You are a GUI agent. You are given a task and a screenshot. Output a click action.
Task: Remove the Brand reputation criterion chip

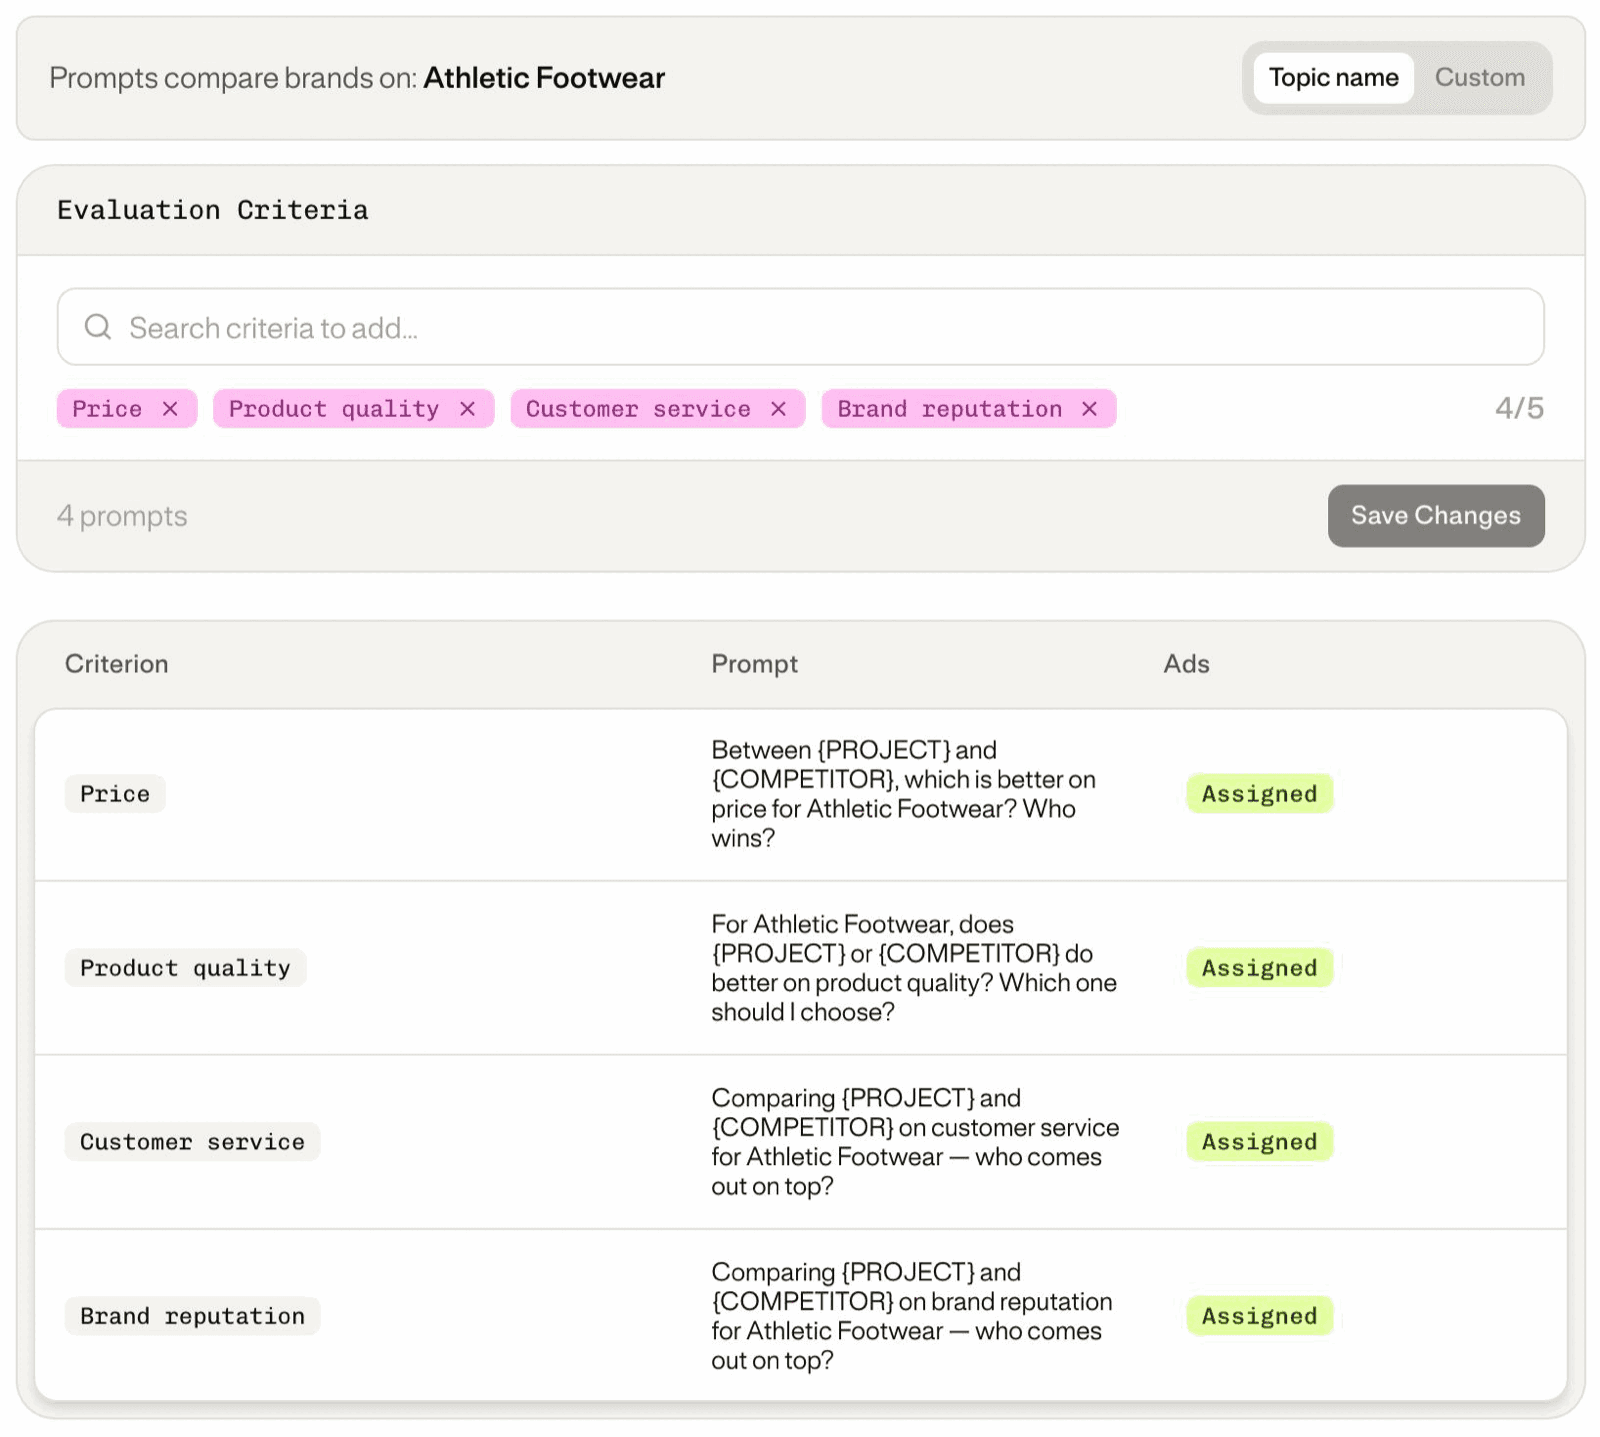coord(1089,409)
